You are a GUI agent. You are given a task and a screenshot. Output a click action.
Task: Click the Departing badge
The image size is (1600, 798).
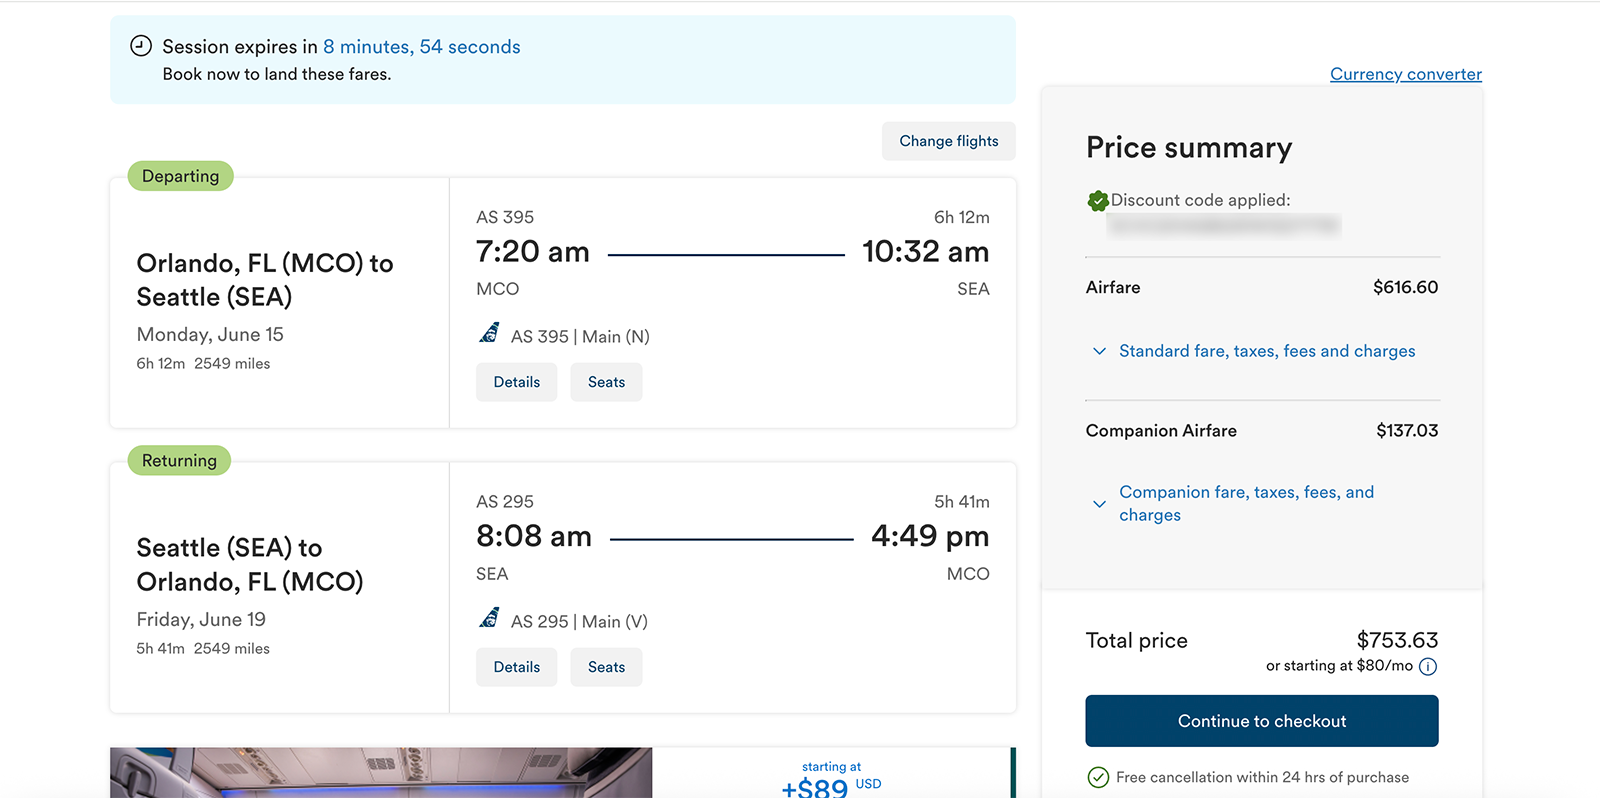pos(179,175)
